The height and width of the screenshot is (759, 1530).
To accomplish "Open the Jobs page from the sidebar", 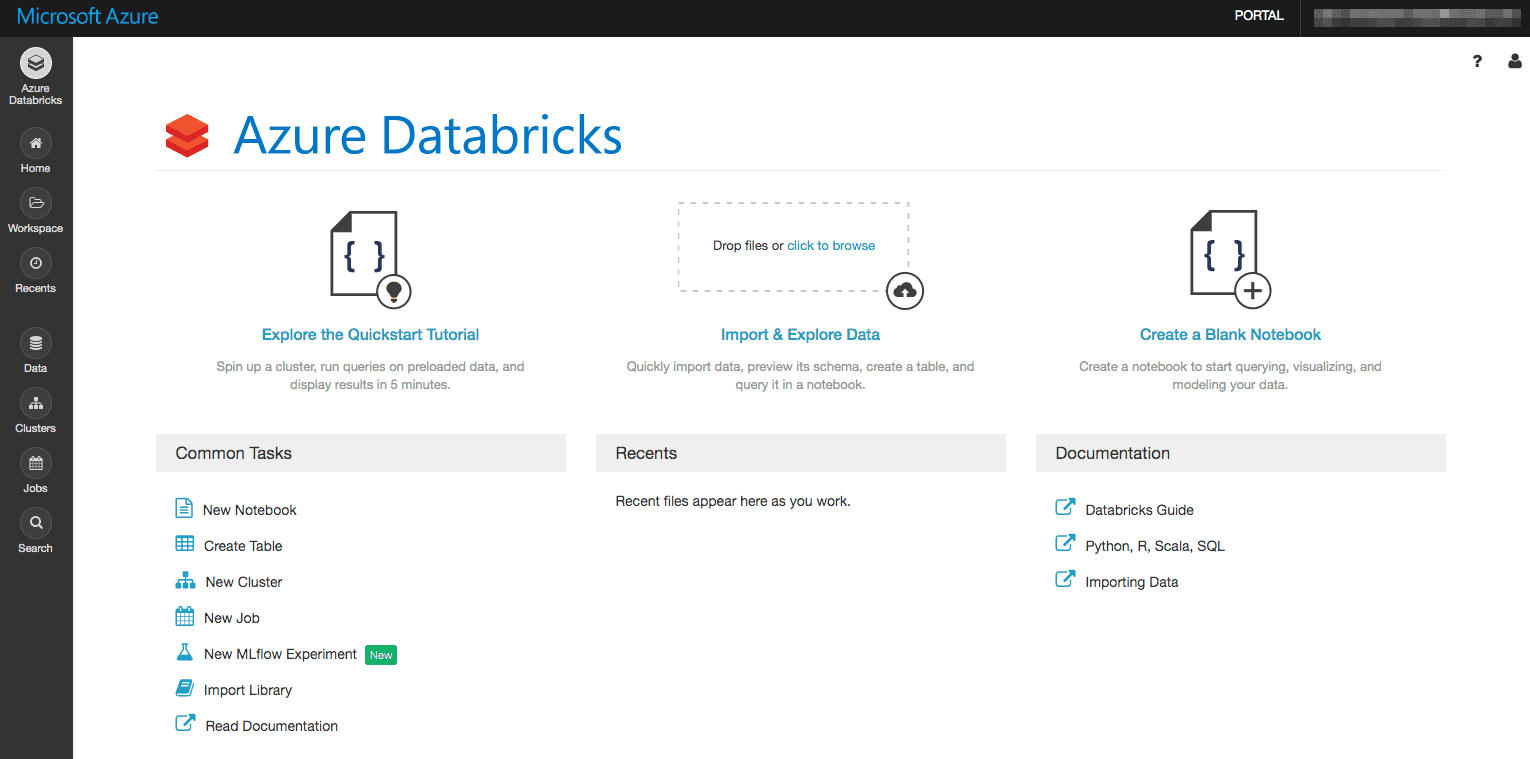I will coord(35,471).
